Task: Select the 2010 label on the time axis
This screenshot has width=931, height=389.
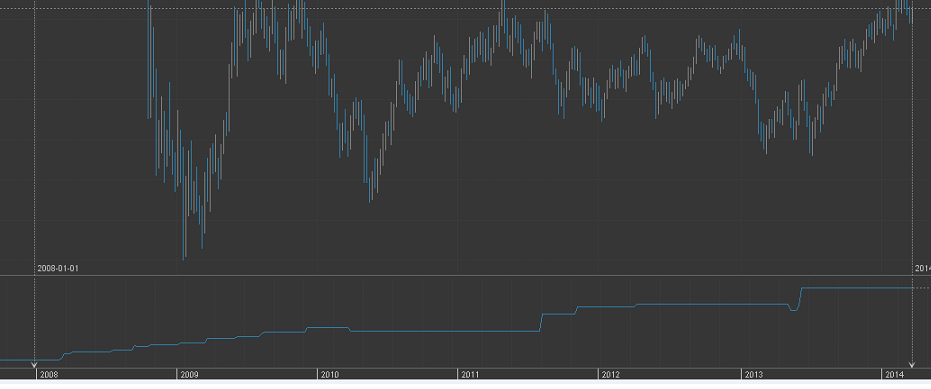Action: point(330,375)
